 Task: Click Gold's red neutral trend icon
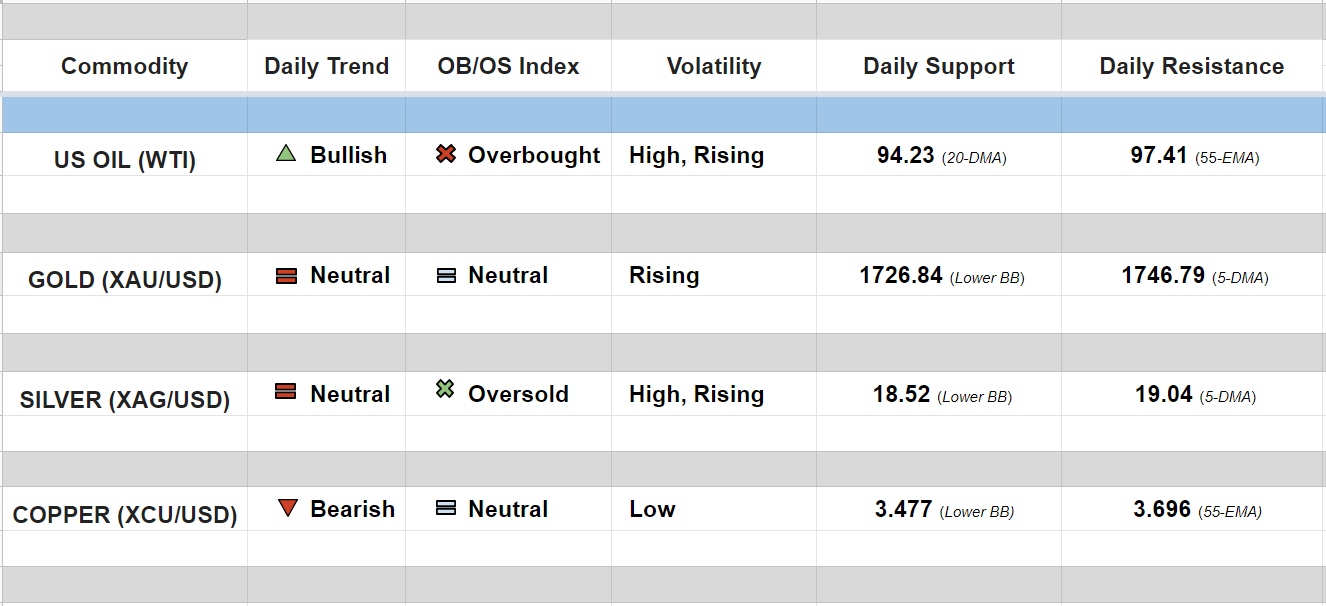286,275
